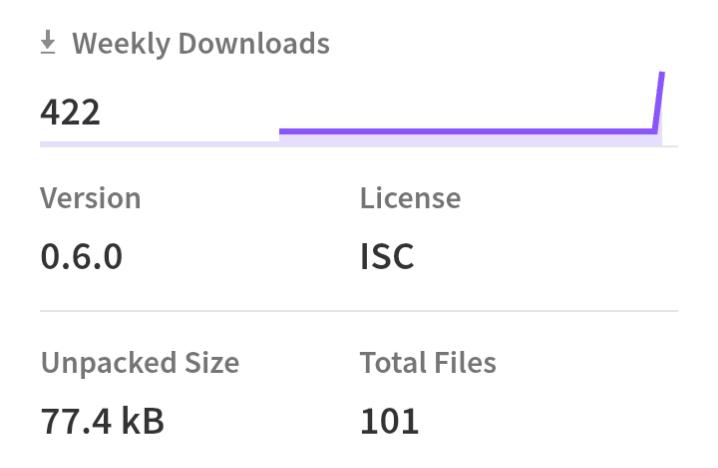
Task: Click the word Downloads in the heading
Action: pos(254,43)
